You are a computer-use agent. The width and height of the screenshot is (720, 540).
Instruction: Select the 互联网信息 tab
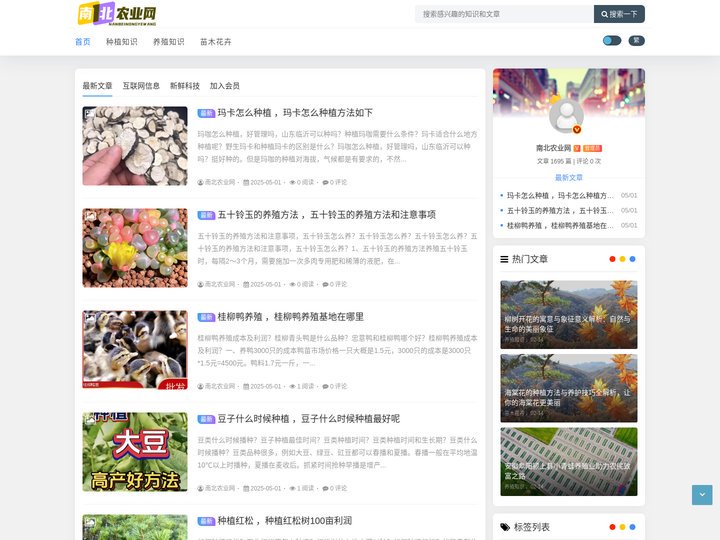pos(141,86)
